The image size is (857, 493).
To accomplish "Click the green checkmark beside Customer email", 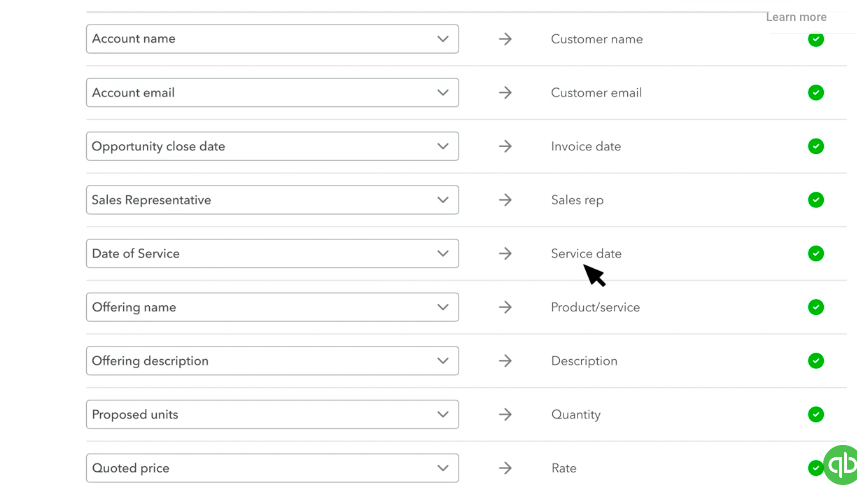I will (x=816, y=93).
